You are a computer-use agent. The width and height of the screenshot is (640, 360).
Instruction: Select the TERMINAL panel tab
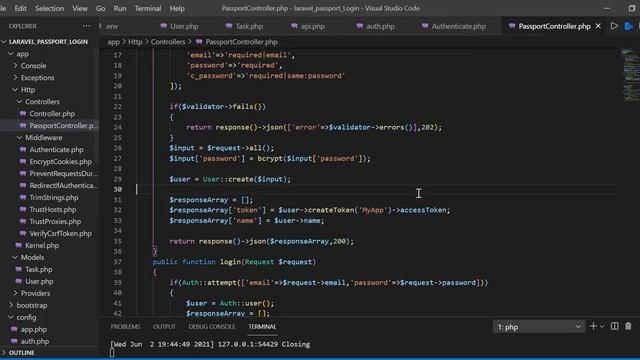(x=262, y=327)
